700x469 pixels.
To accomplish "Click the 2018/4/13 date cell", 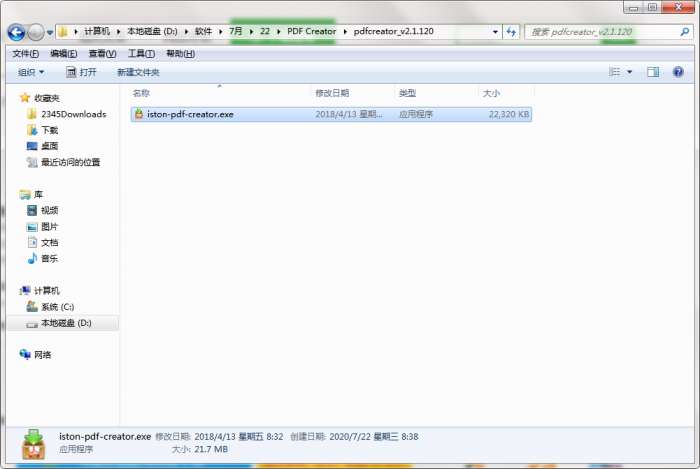I will [349, 114].
